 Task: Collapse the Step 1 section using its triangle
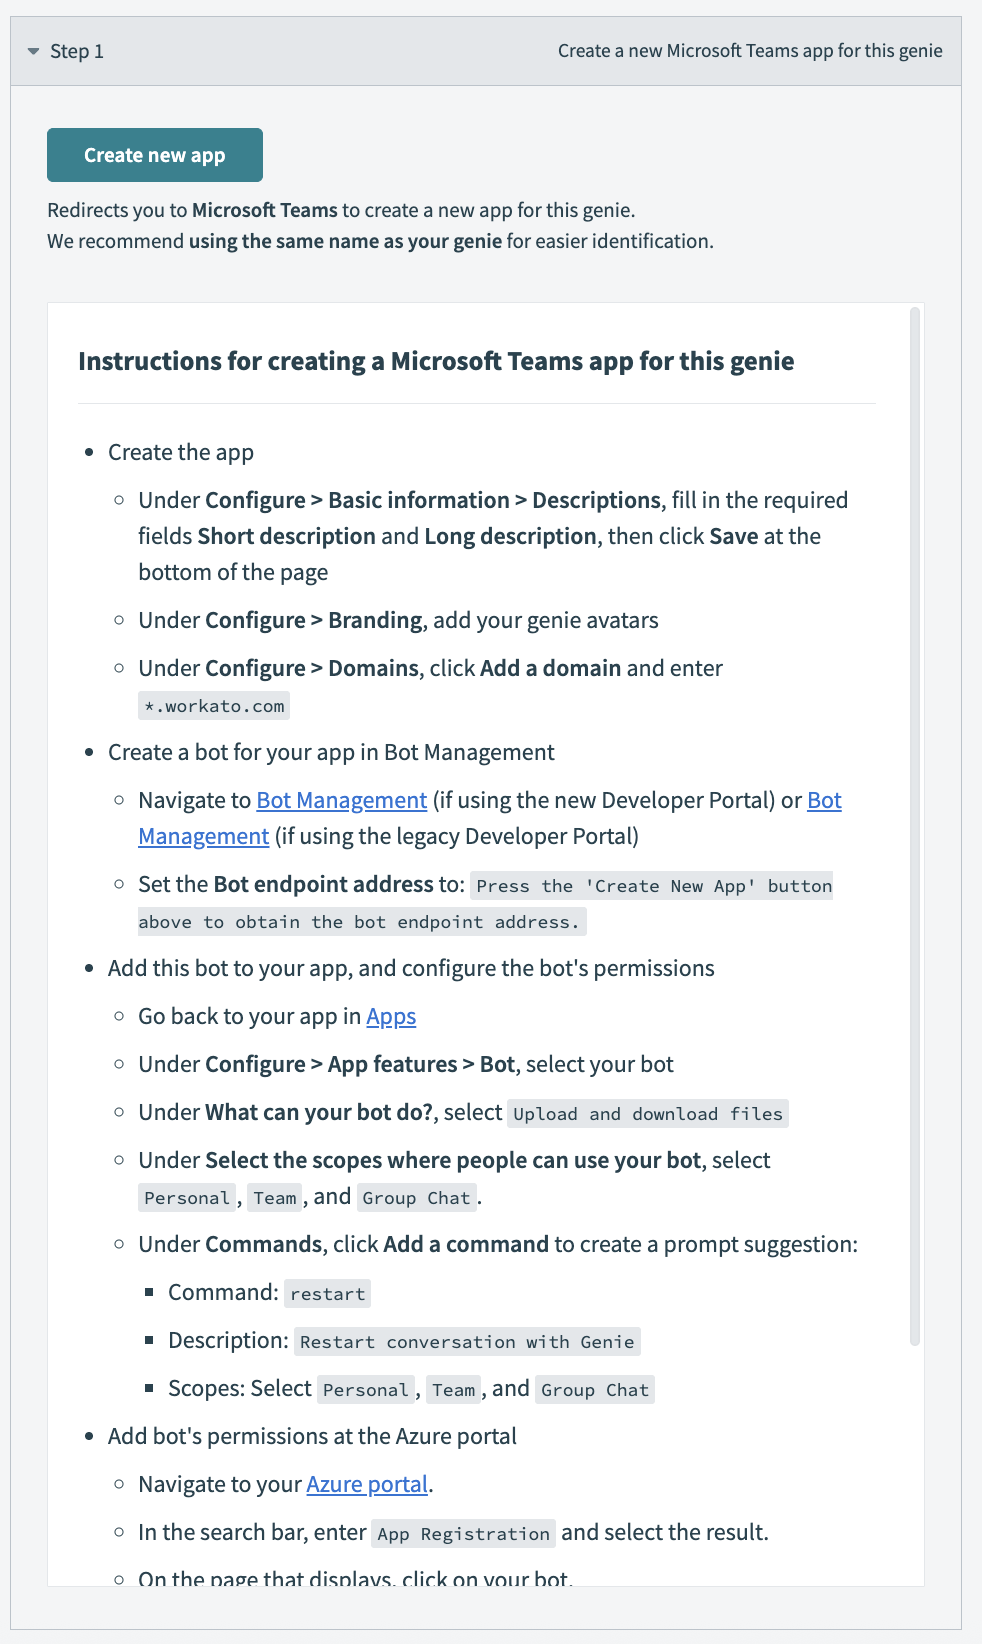tap(32, 50)
